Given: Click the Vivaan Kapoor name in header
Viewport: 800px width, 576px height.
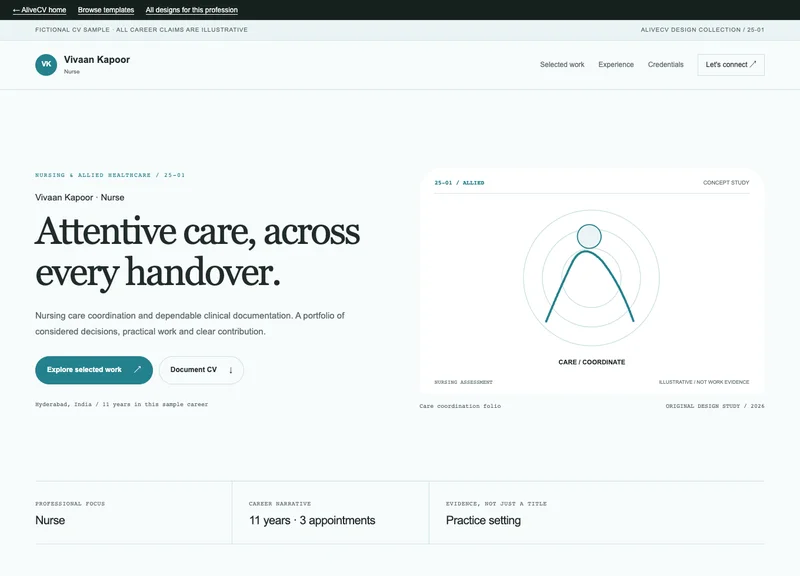Looking at the screenshot, I should pos(97,60).
